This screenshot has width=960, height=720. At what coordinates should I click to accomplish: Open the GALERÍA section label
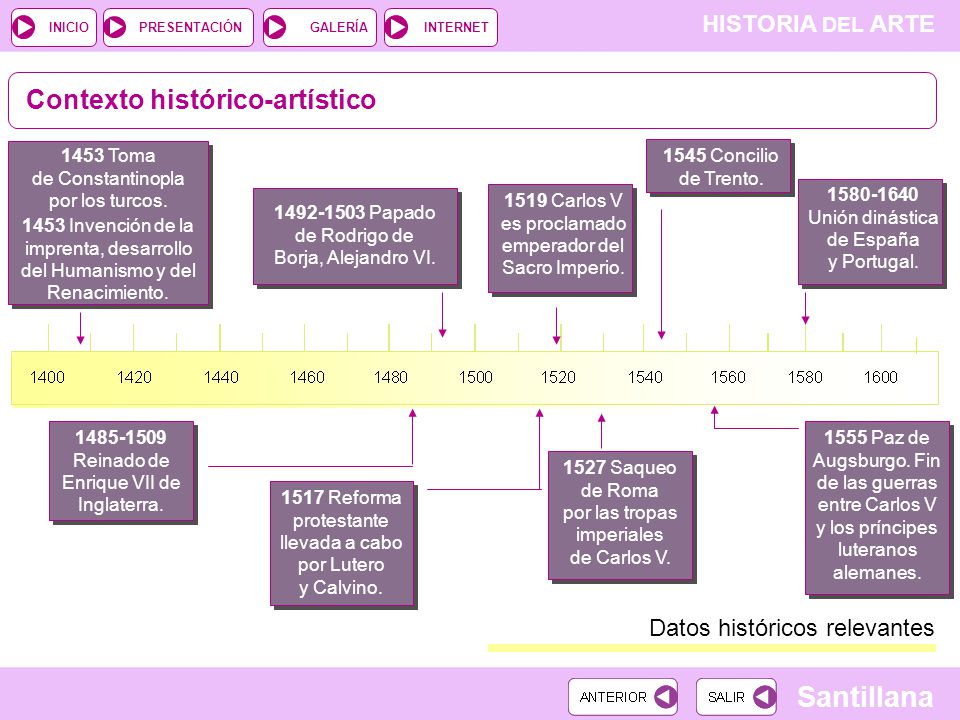click(x=339, y=28)
